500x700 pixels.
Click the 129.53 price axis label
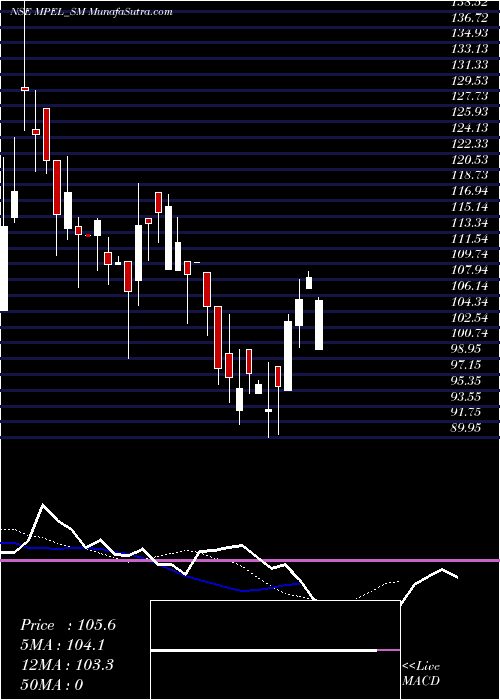click(x=469, y=81)
